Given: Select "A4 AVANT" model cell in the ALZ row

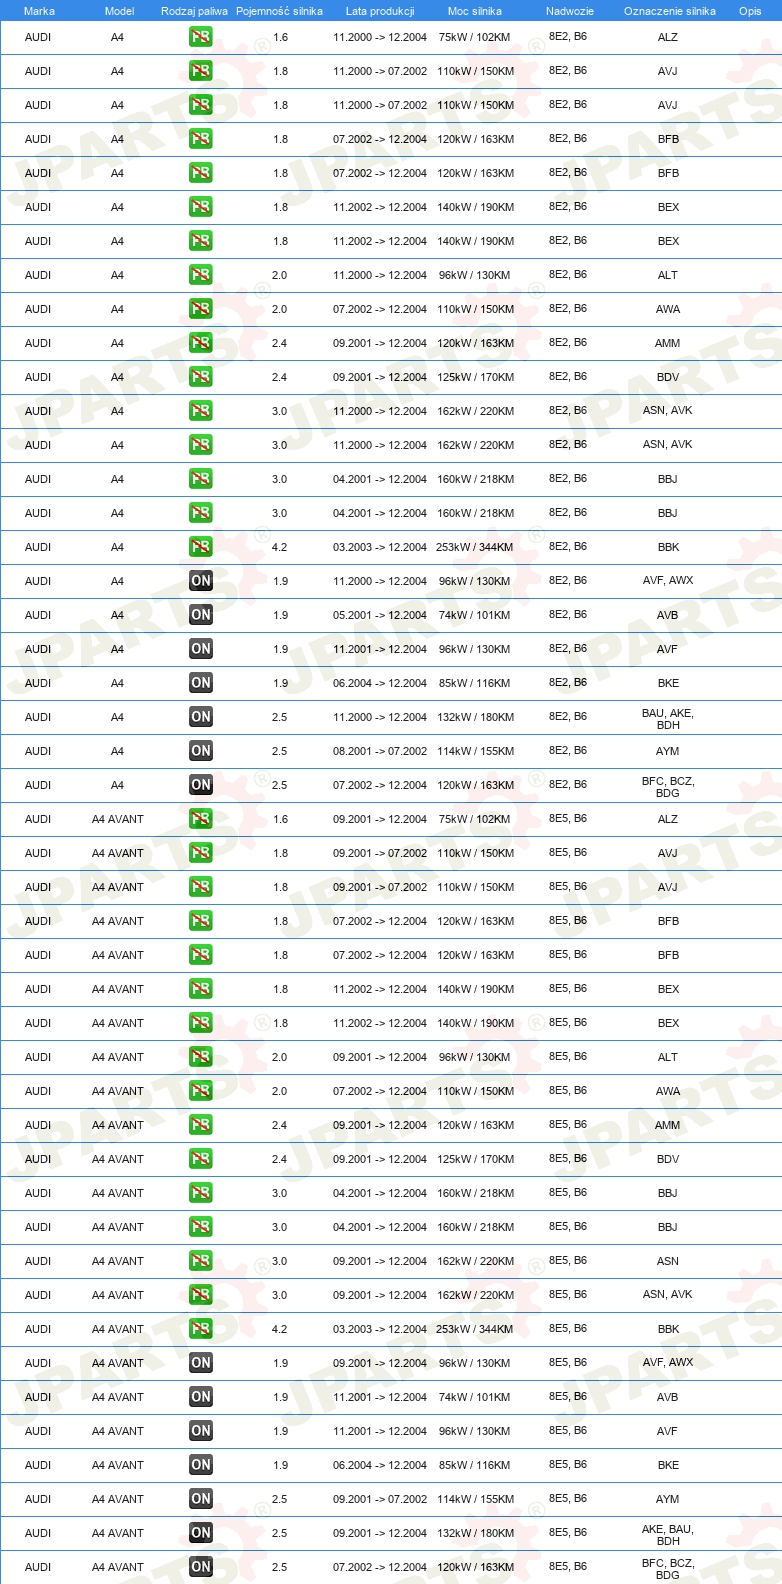Looking at the screenshot, I should 118,819.
